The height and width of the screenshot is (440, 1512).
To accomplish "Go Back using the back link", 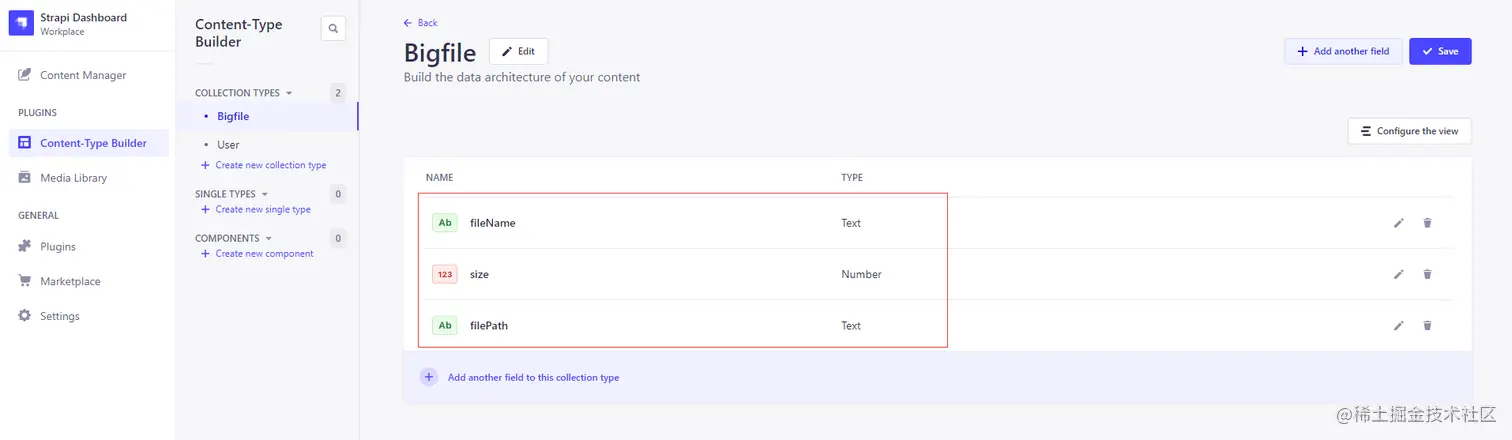I will [421, 23].
